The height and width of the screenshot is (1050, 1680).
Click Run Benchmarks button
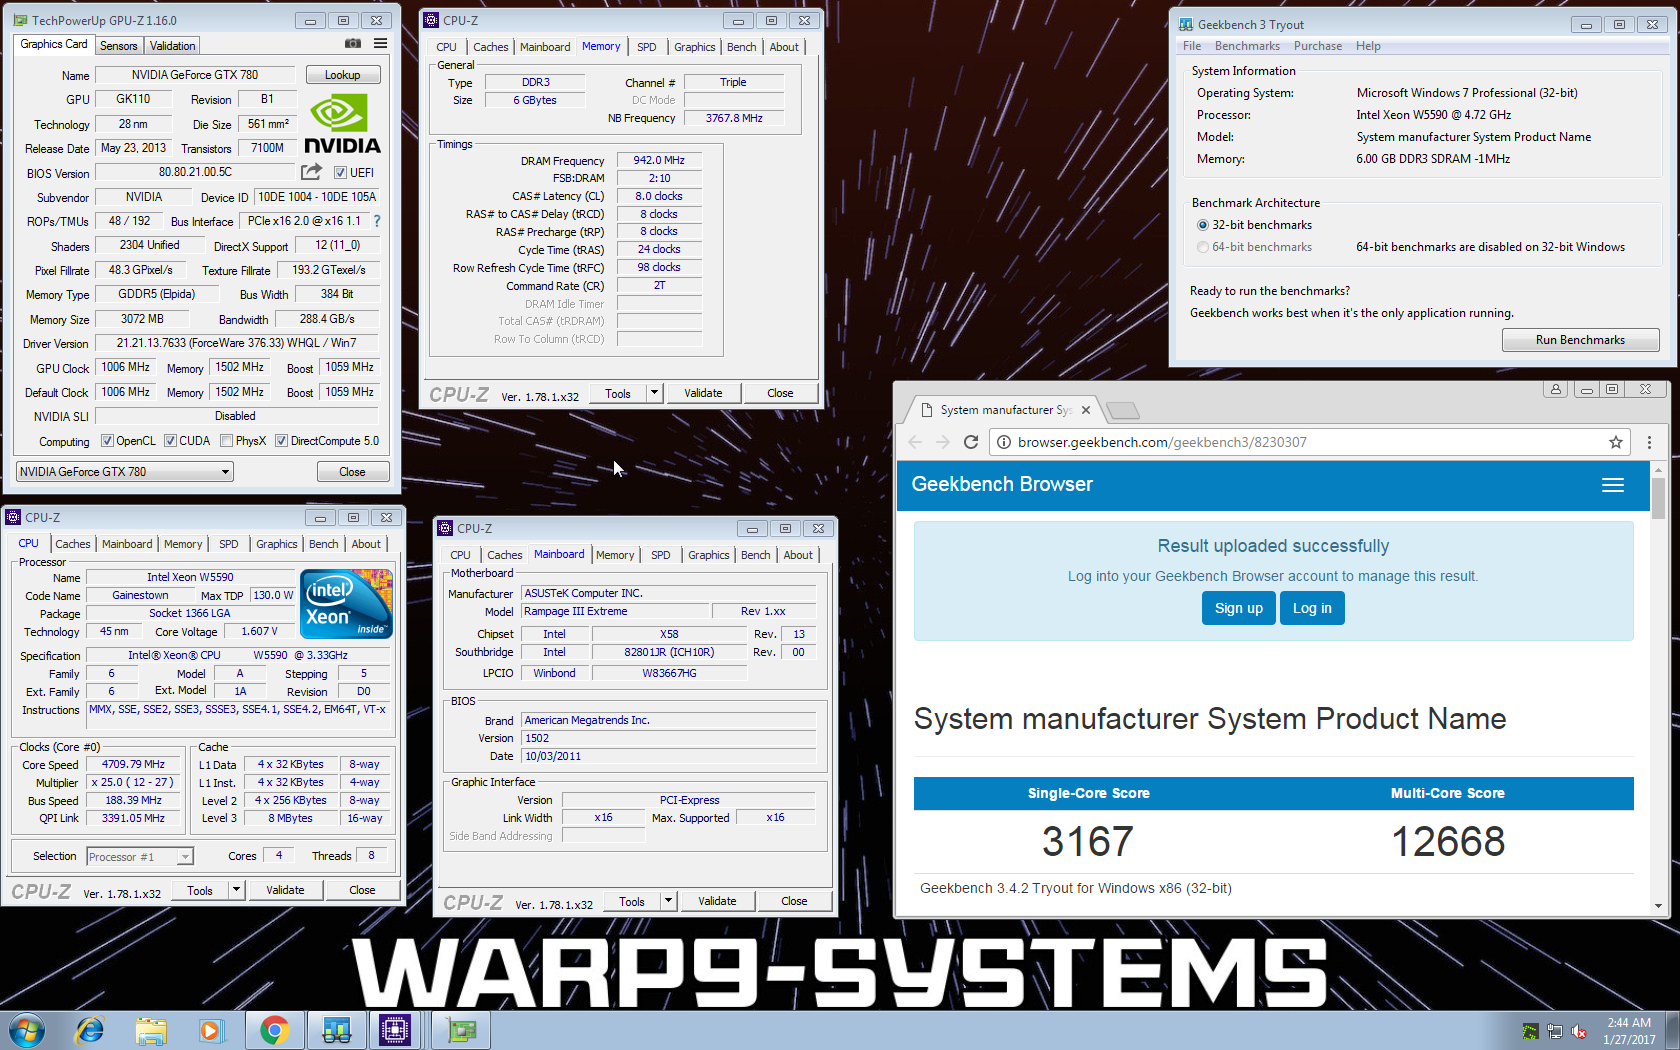click(1580, 340)
